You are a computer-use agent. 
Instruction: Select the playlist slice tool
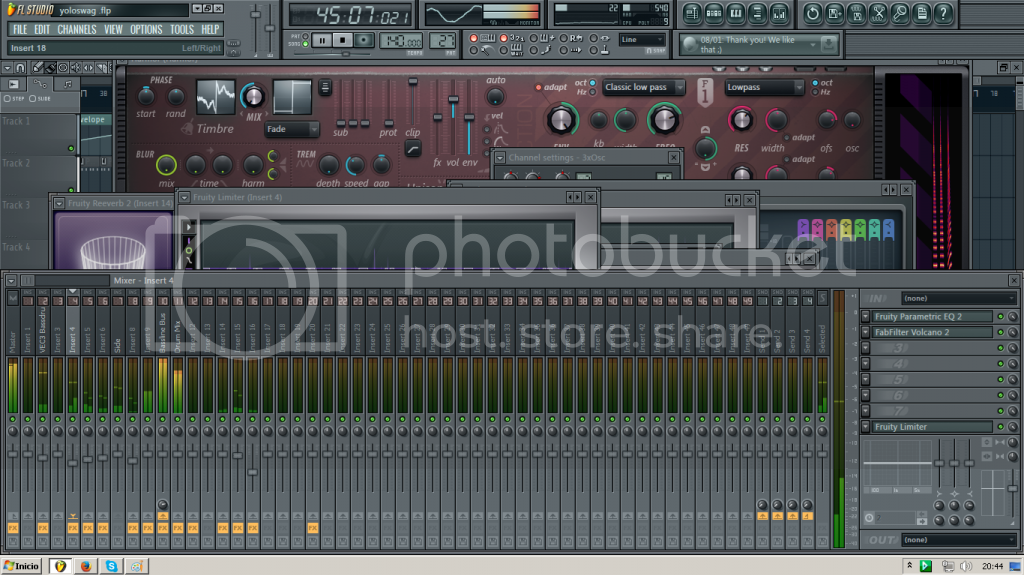coord(101,67)
